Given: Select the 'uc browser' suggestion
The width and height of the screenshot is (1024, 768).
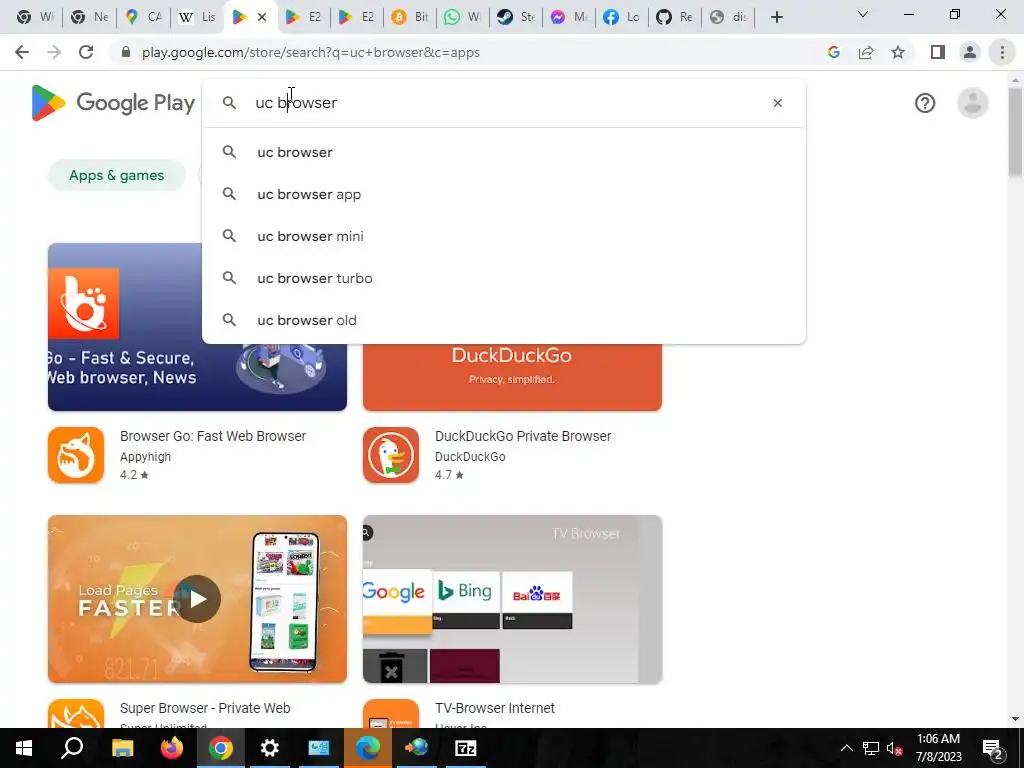Looking at the screenshot, I should pyautogui.click(x=504, y=152).
